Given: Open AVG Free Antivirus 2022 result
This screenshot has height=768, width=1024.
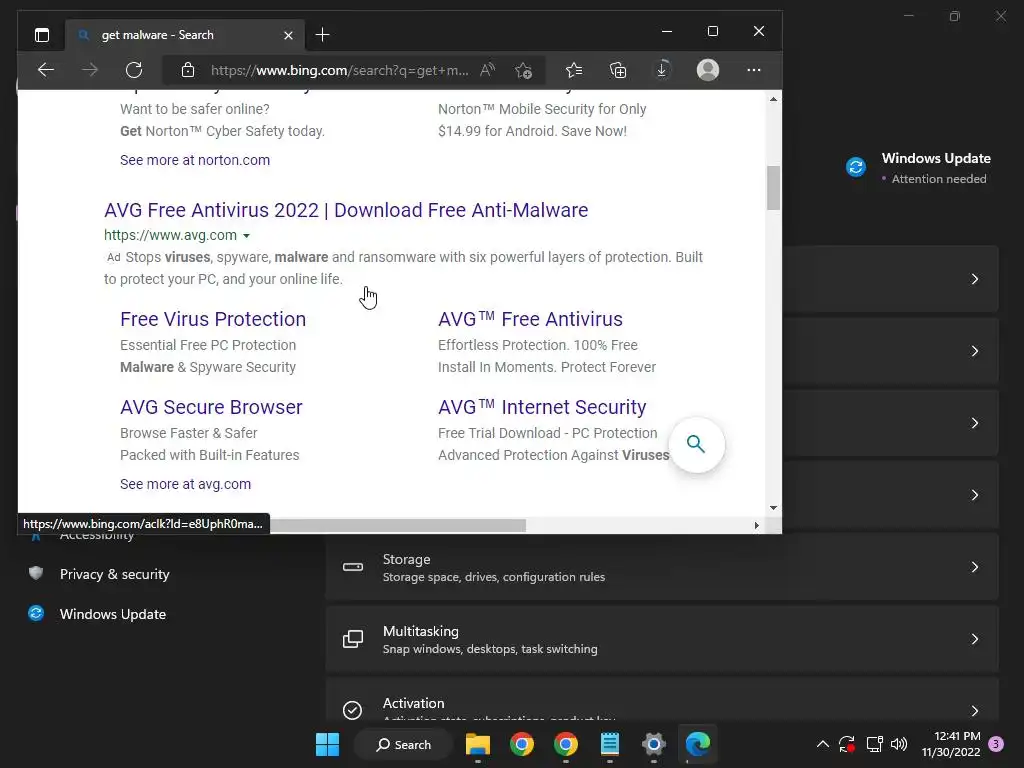Looking at the screenshot, I should point(346,210).
